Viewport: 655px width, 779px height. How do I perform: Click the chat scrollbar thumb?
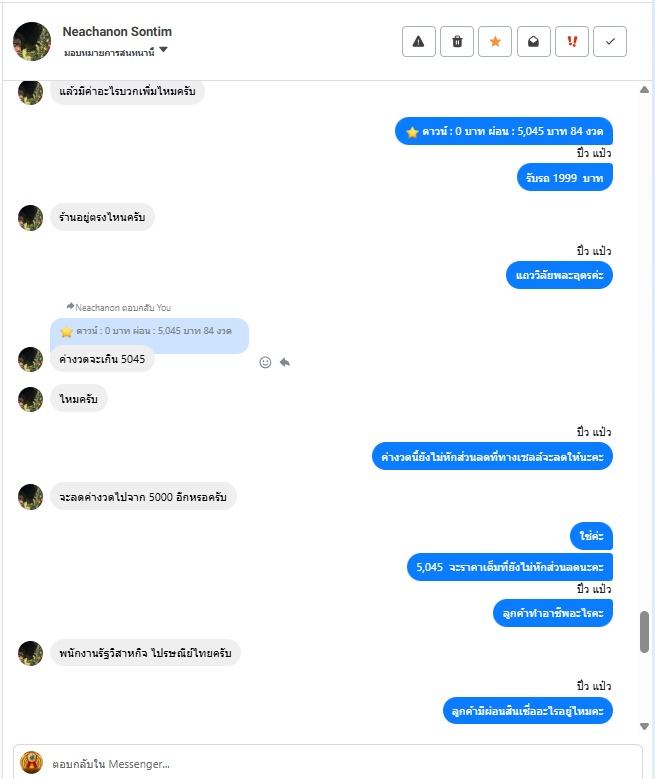coord(644,631)
